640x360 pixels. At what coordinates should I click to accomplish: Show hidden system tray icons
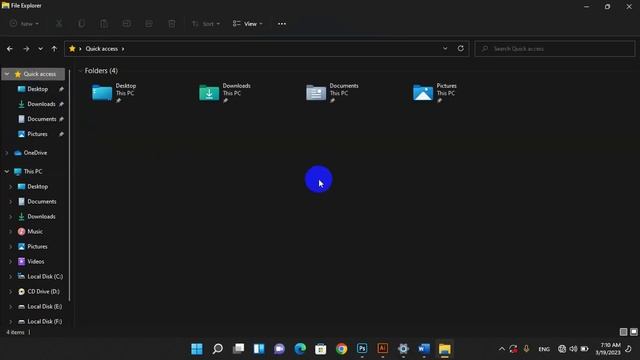click(x=502, y=349)
